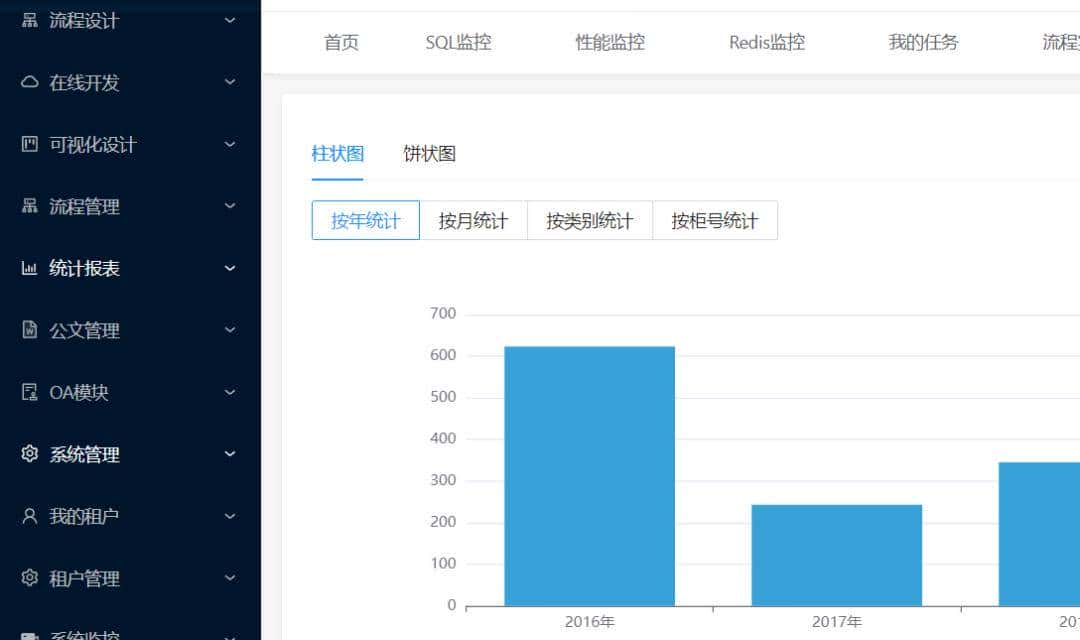The image size is (1080, 640).
Task: Switch to the 饼状图 tab
Action: coord(428,153)
